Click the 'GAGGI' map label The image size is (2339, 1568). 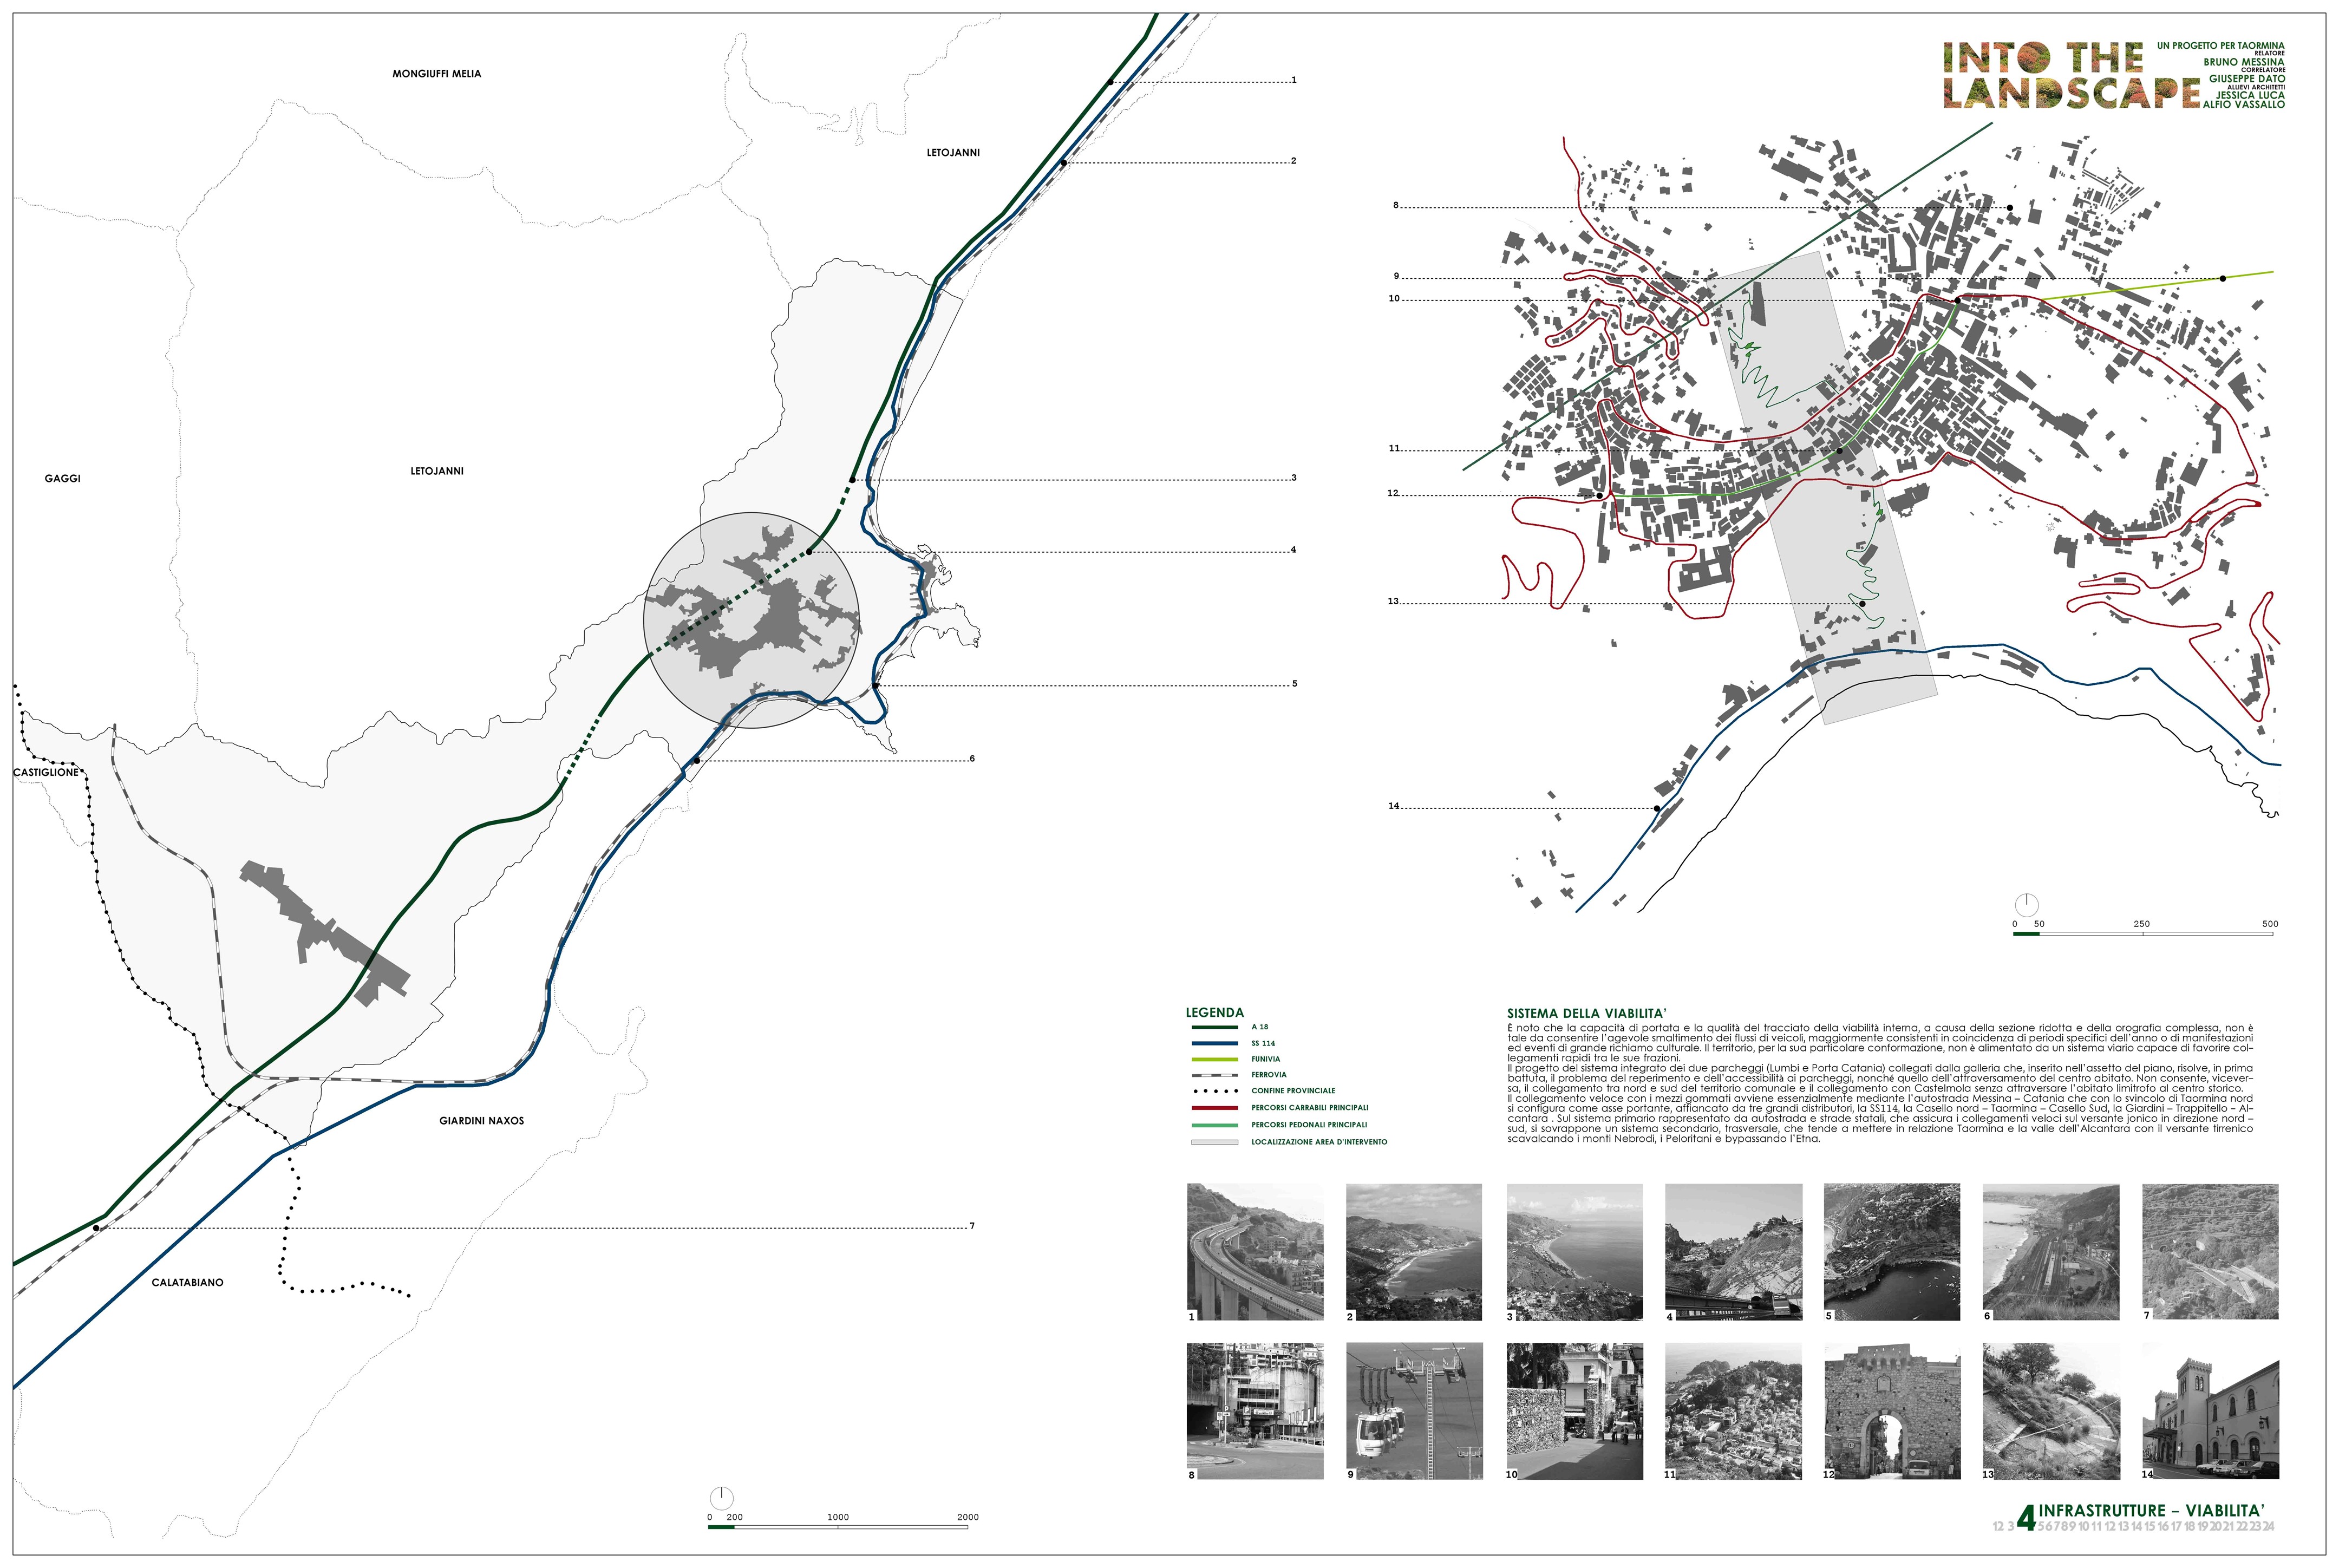[62, 479]
